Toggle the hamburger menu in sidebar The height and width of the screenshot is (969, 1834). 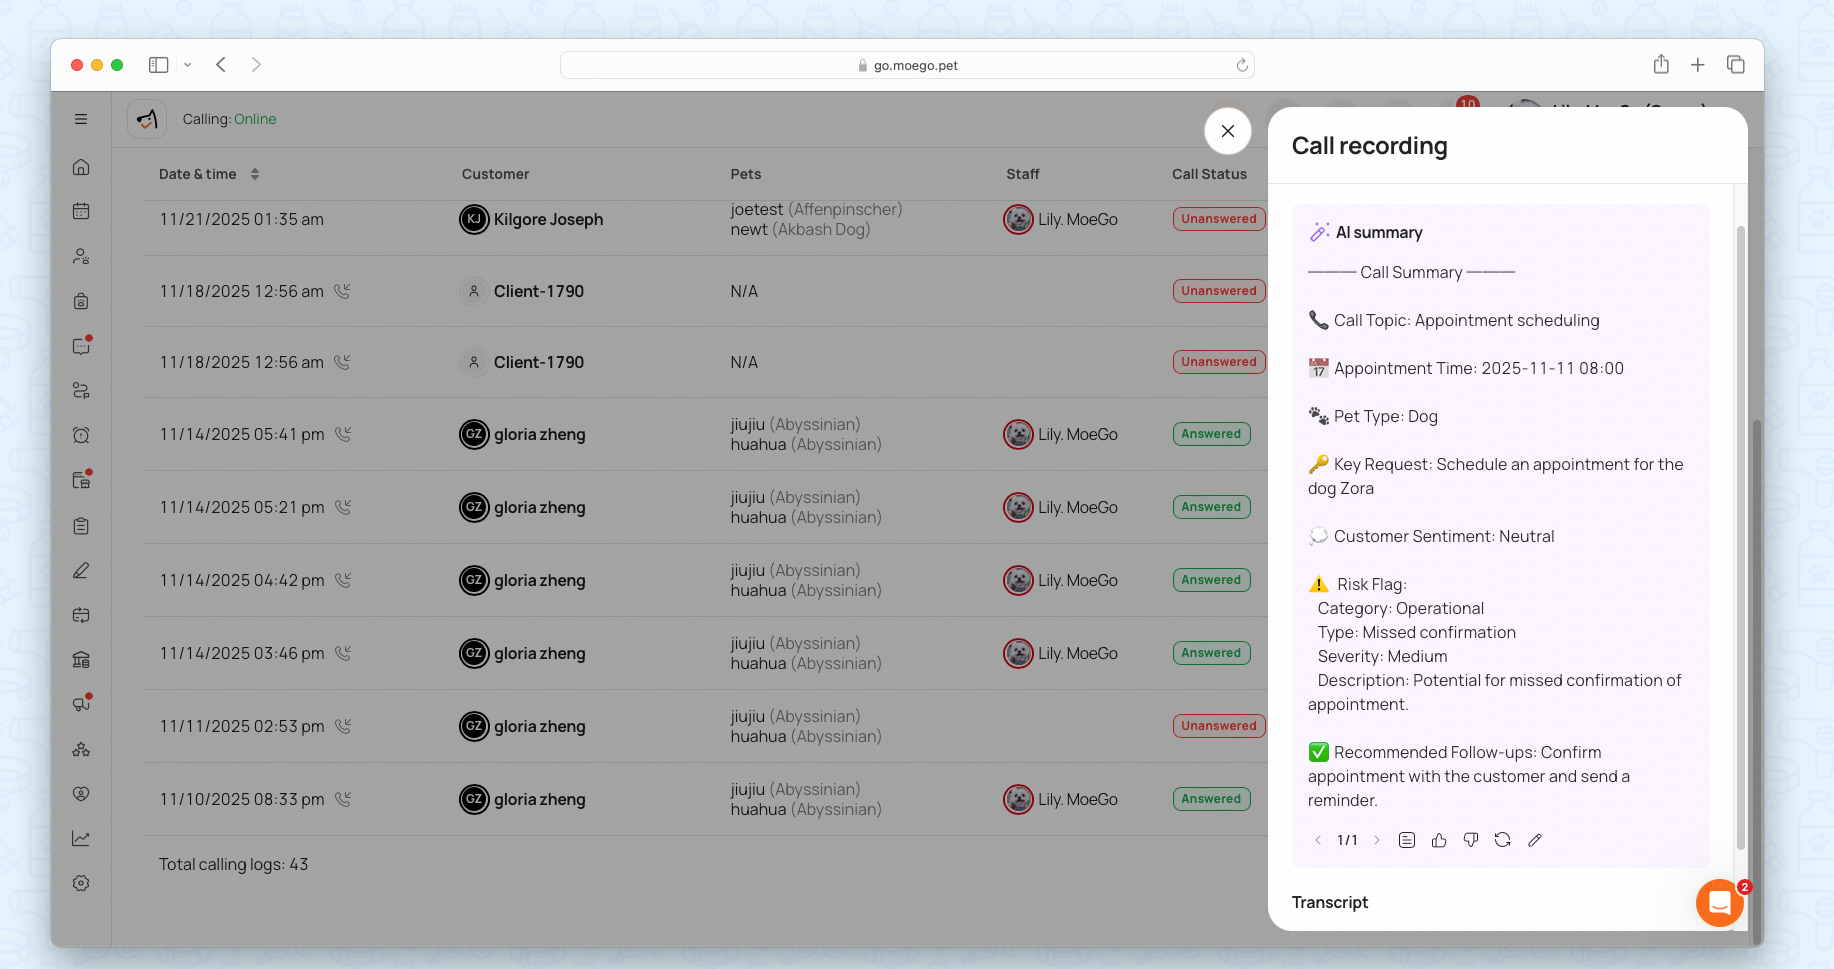81,119
